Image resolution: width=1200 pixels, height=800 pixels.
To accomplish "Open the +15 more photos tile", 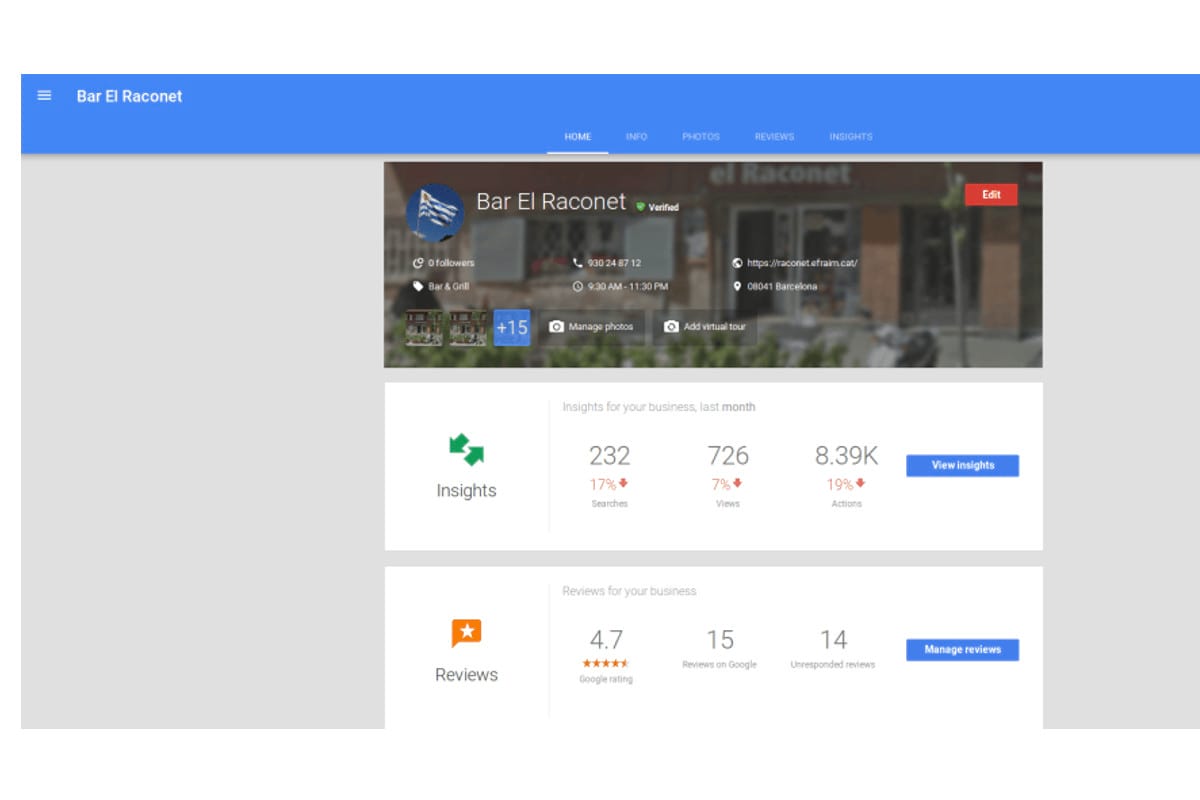I will (512, 327).
